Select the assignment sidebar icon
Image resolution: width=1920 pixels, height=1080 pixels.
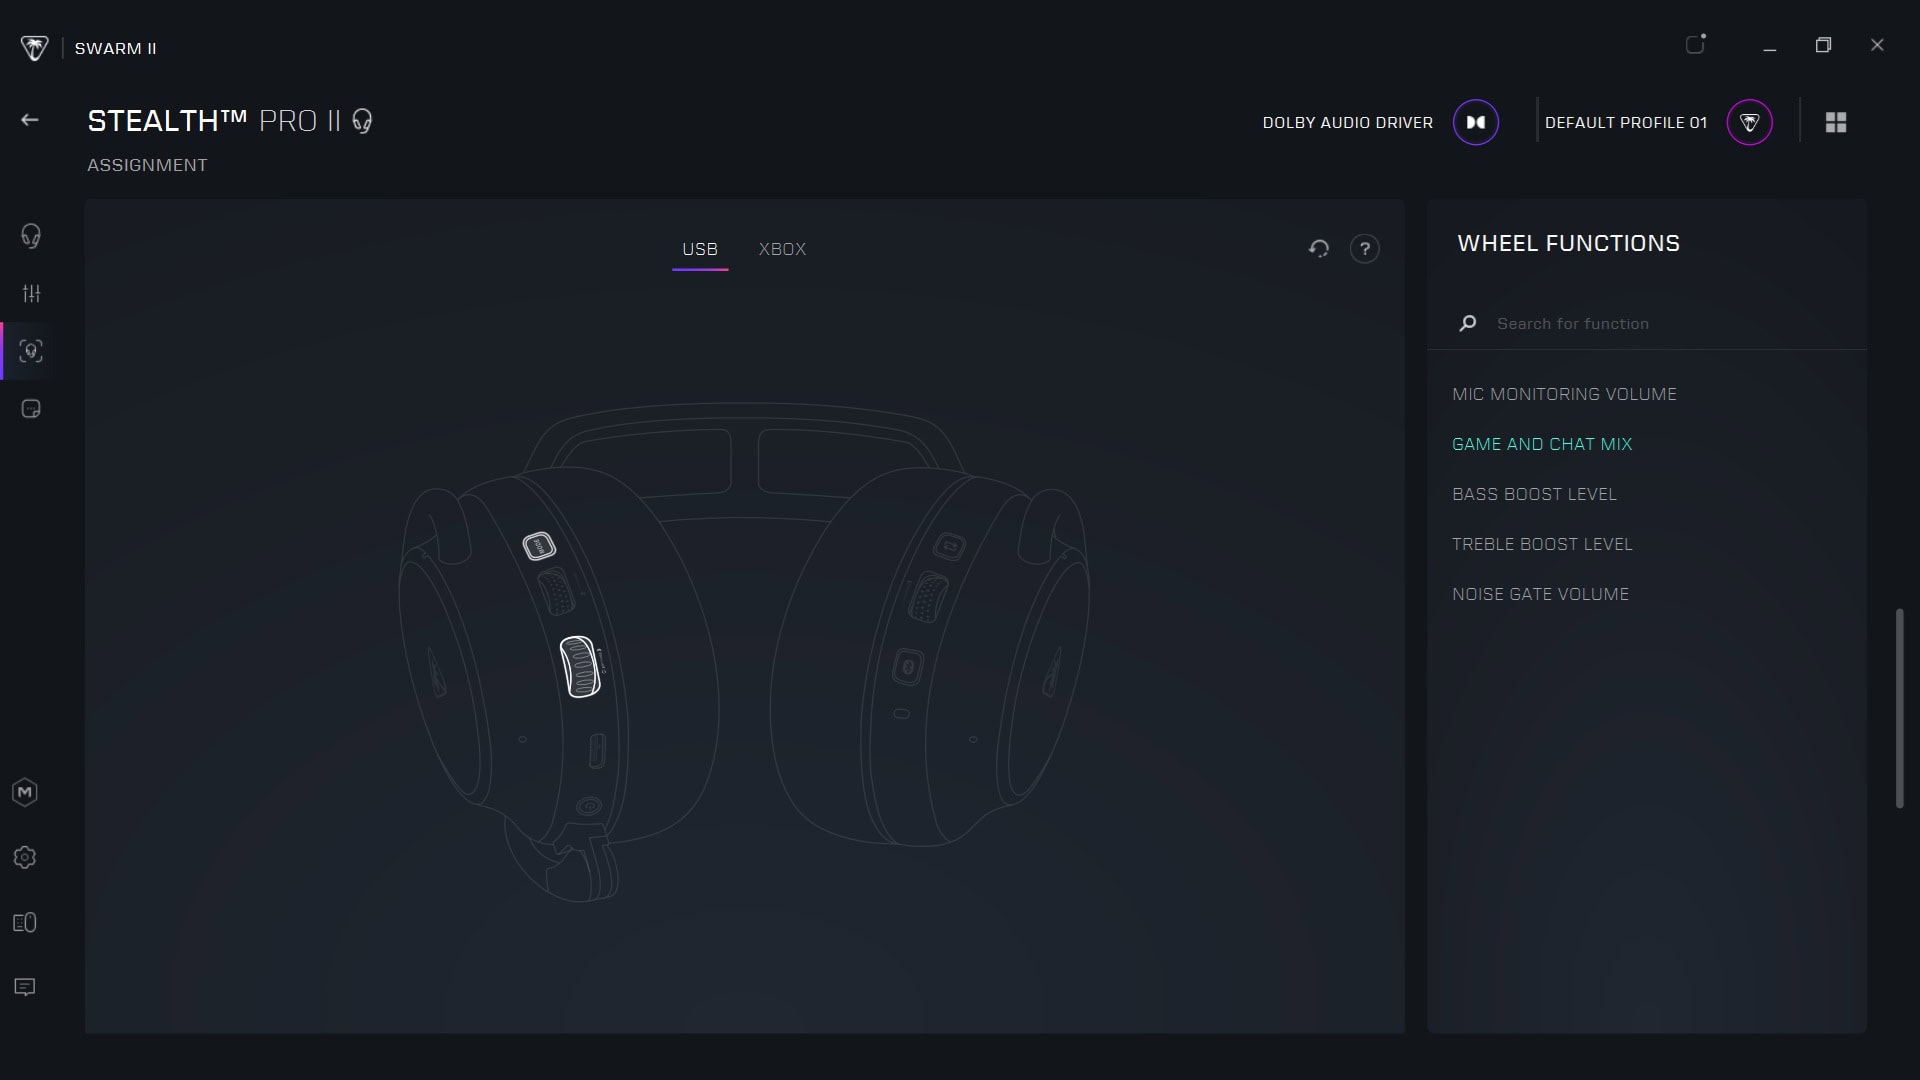coord(31,351)
